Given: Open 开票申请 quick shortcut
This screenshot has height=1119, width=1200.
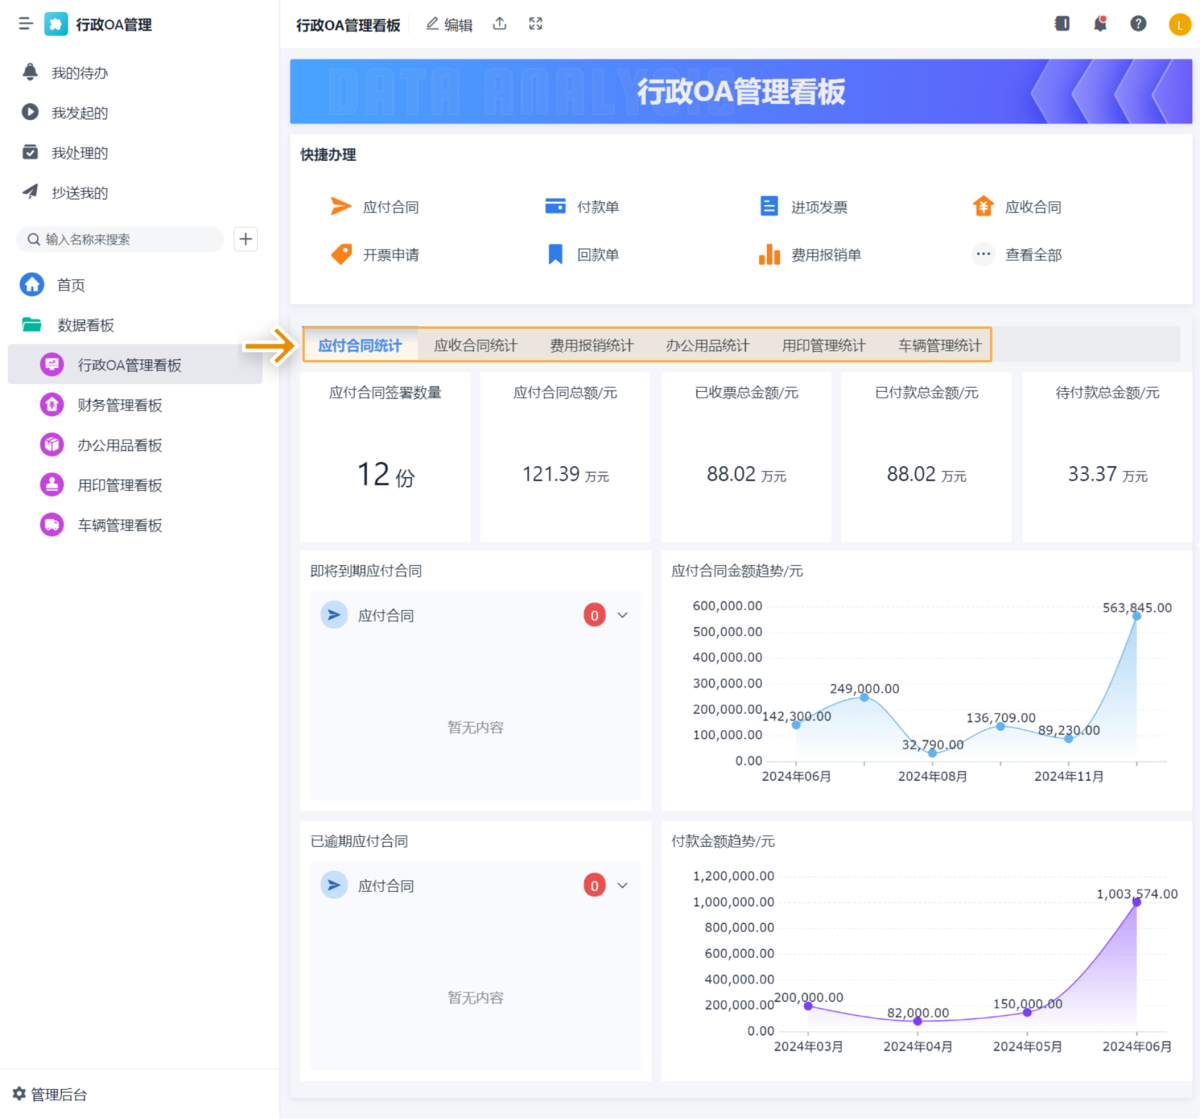Looking at the screenshot, I should pos(375,255).
